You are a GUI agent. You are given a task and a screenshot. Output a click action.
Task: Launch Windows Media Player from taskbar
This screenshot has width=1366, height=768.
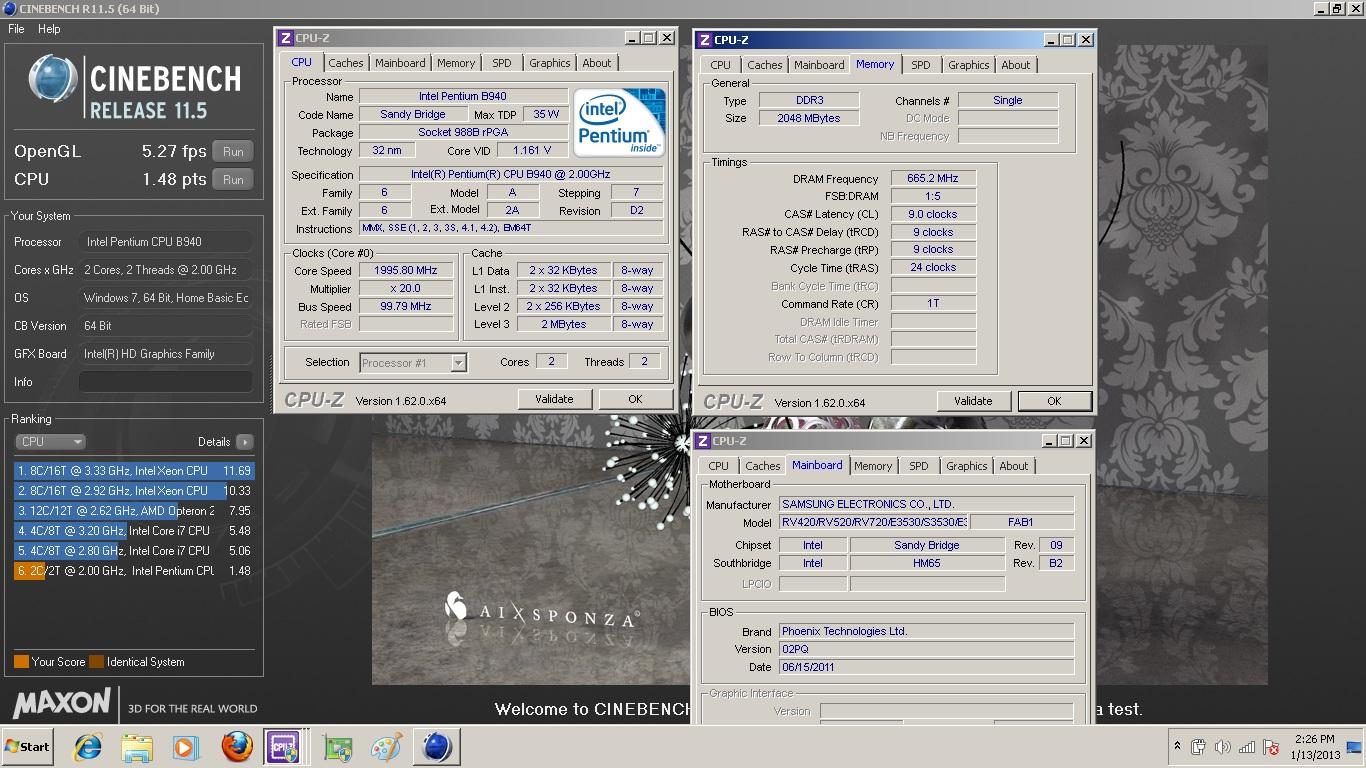coord(185,747)
